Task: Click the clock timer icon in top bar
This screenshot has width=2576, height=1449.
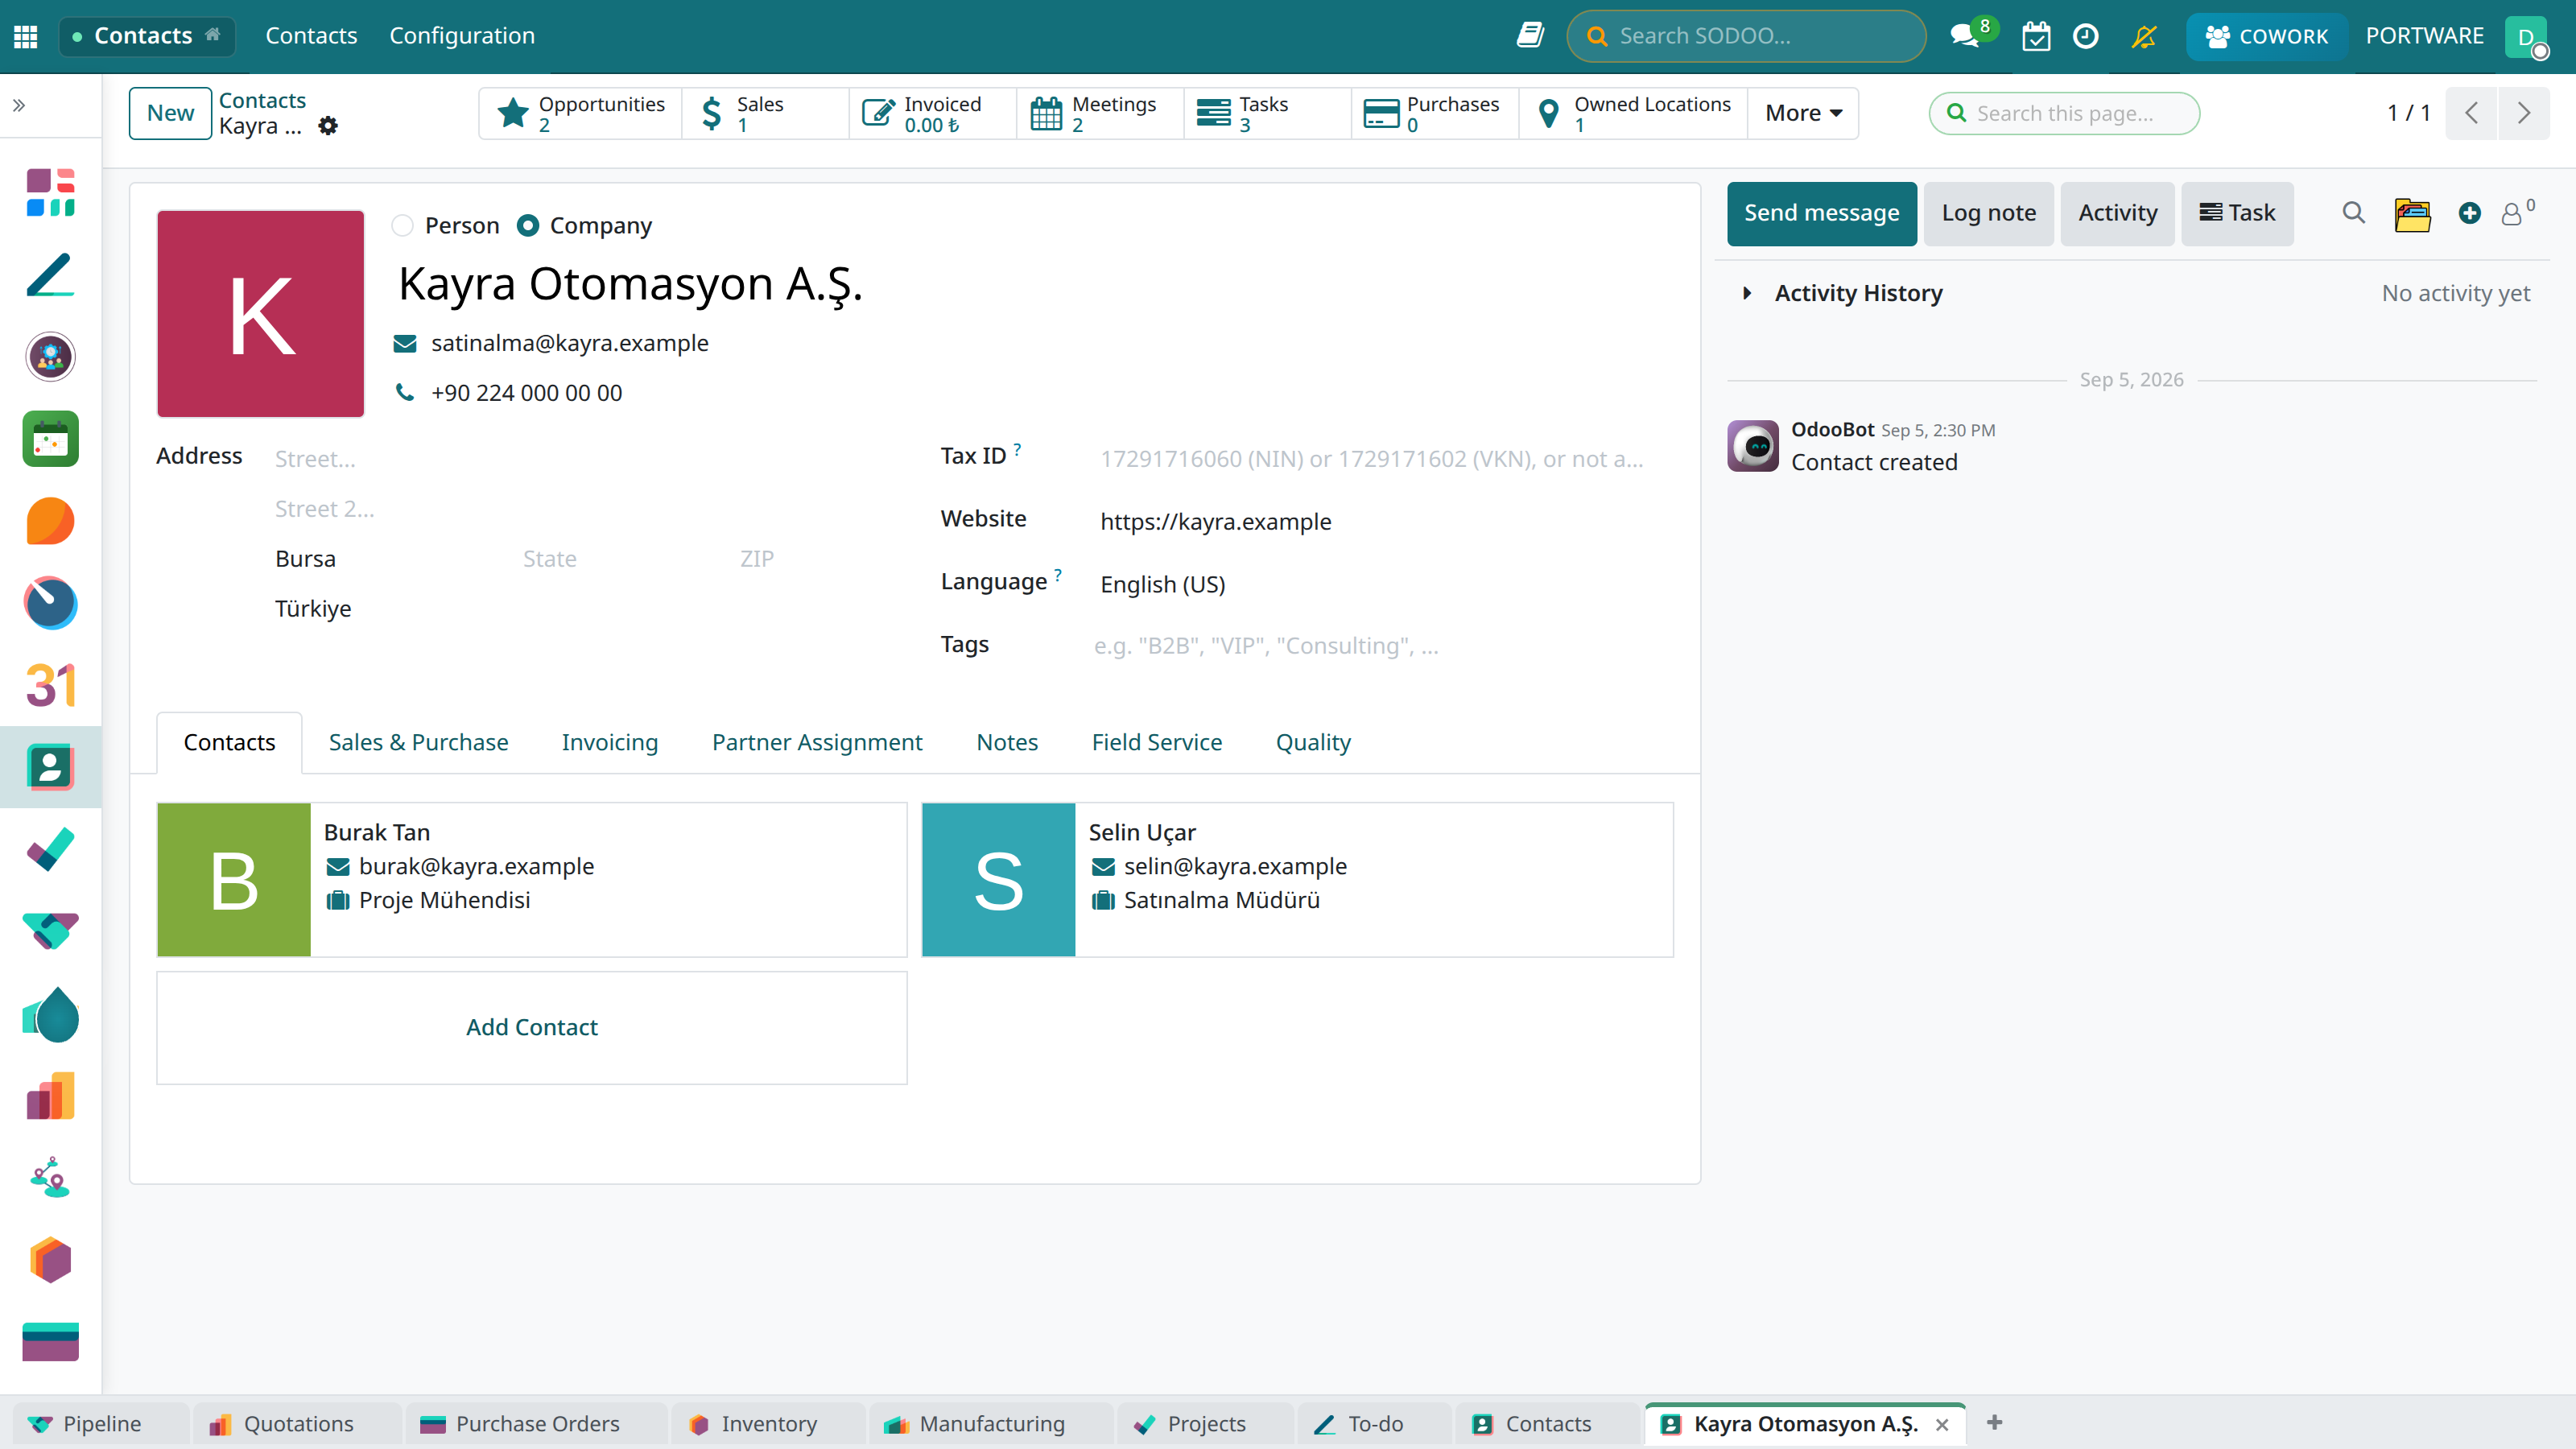Action: 2086,36
